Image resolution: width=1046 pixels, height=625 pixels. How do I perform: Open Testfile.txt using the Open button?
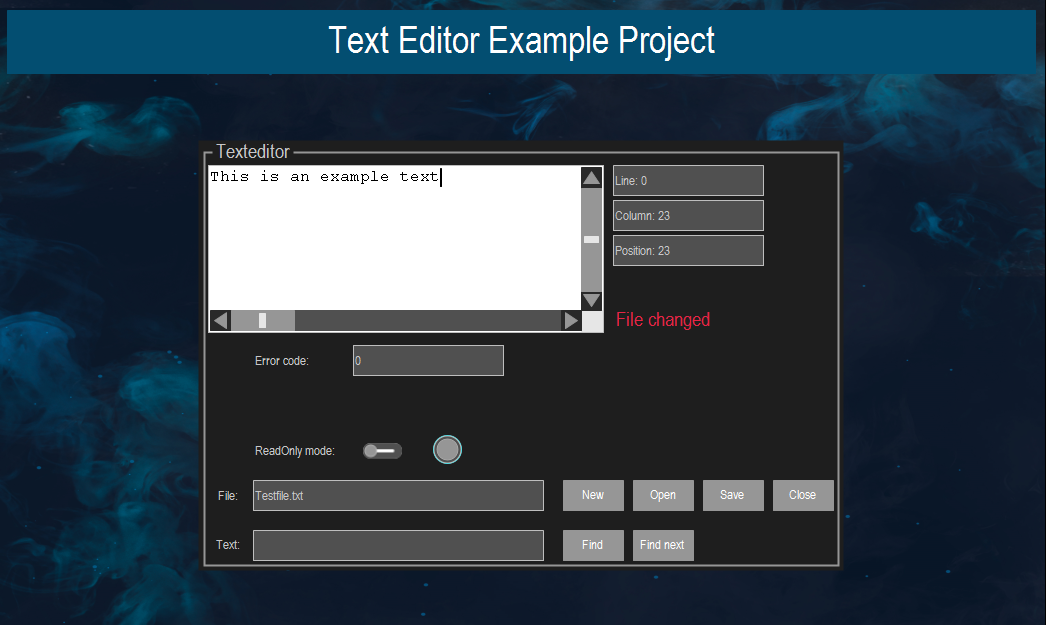pos(662,495)
